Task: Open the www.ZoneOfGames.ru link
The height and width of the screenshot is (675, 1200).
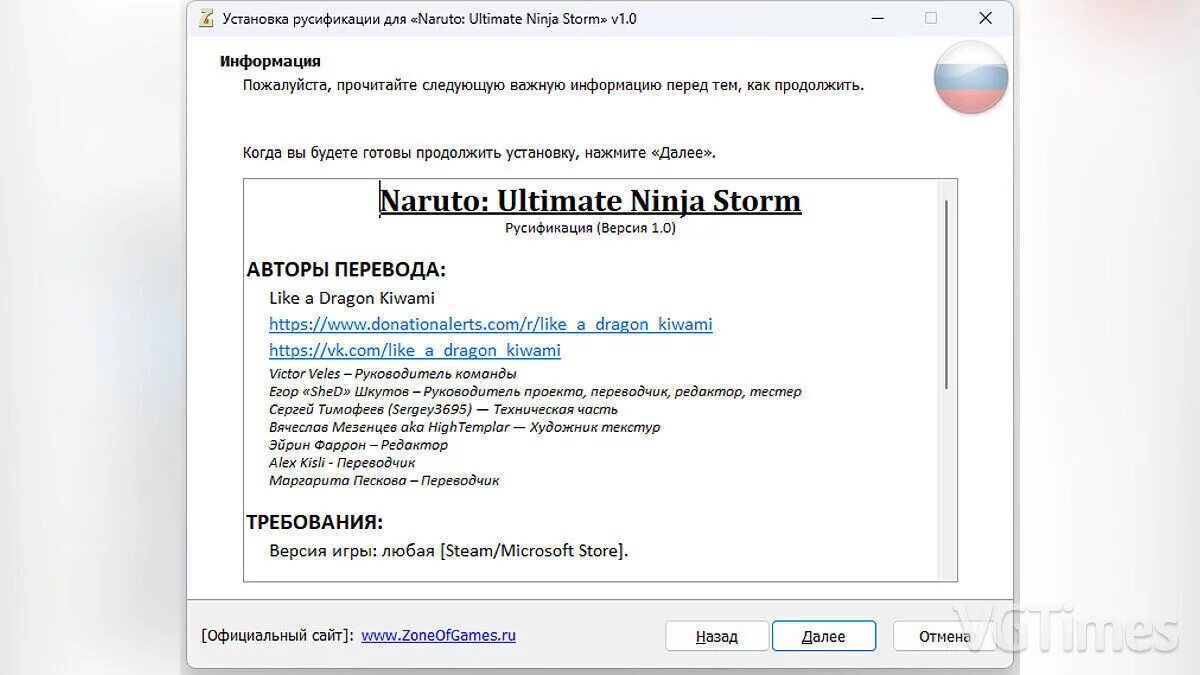Action: (439, 635)
